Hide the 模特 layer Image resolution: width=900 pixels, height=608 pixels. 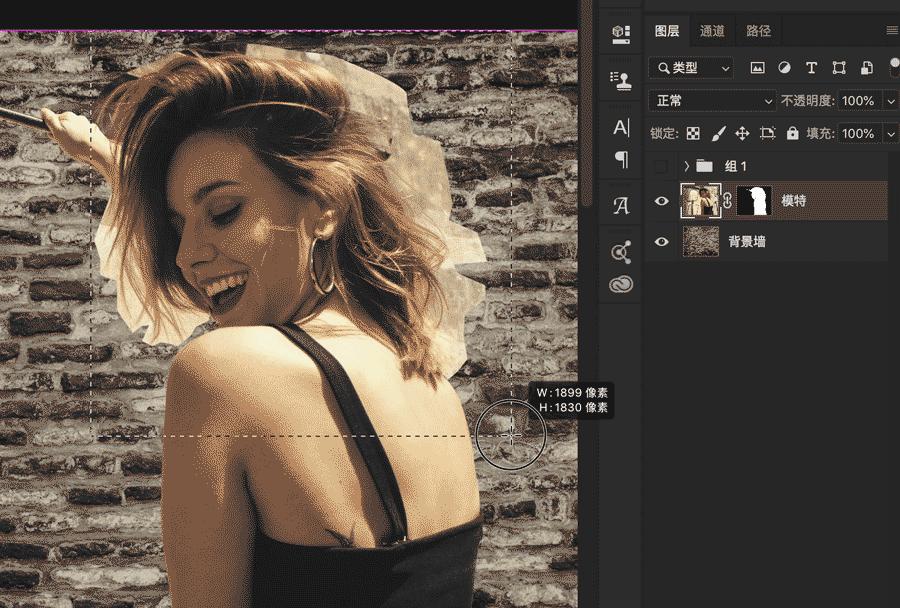click(x=661, y=201)
